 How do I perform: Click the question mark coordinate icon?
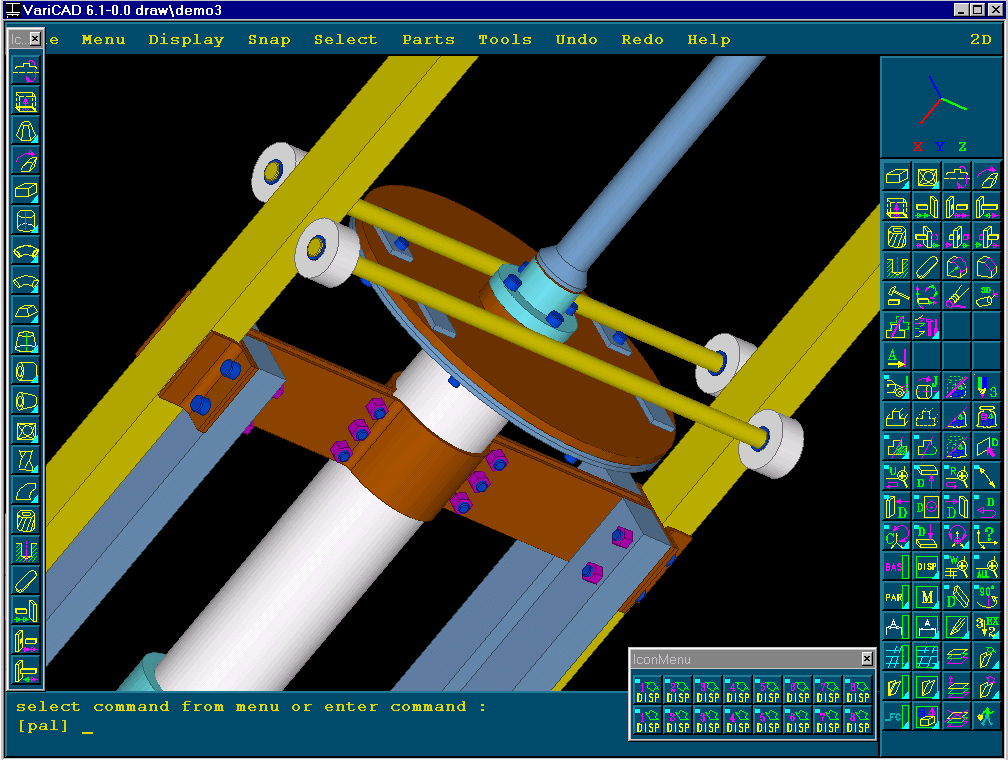(988, 537)
